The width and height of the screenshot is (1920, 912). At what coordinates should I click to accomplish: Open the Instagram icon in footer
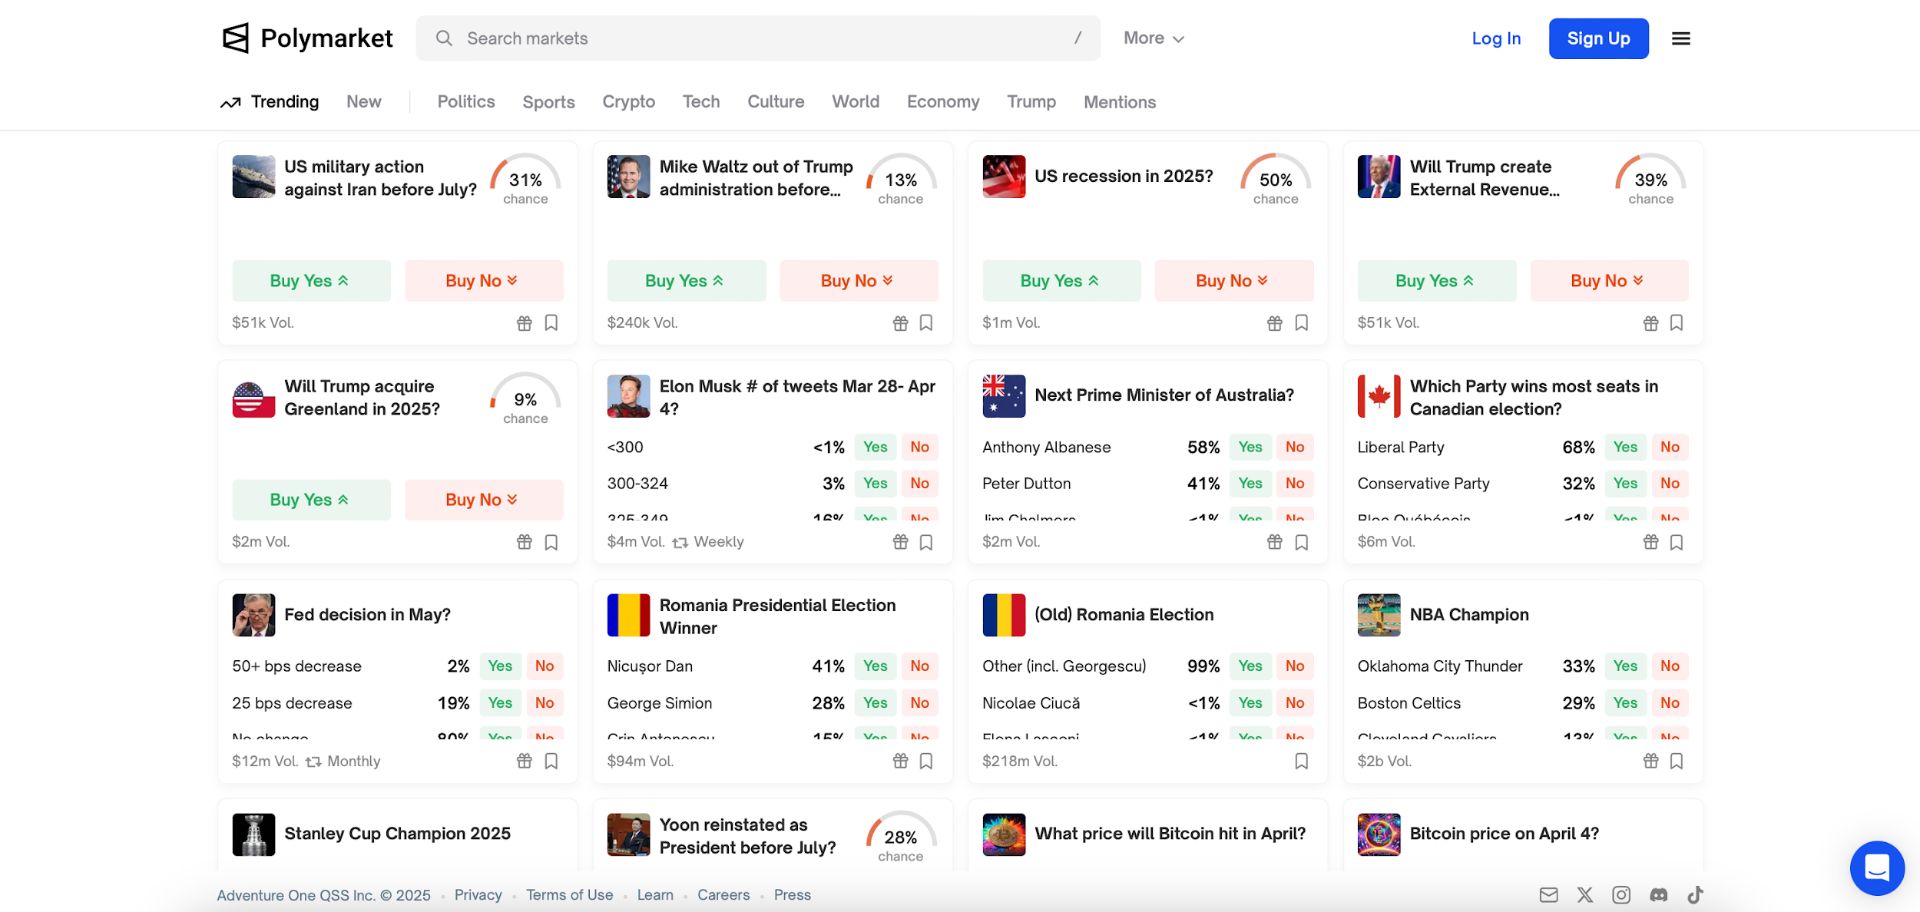1621,895
